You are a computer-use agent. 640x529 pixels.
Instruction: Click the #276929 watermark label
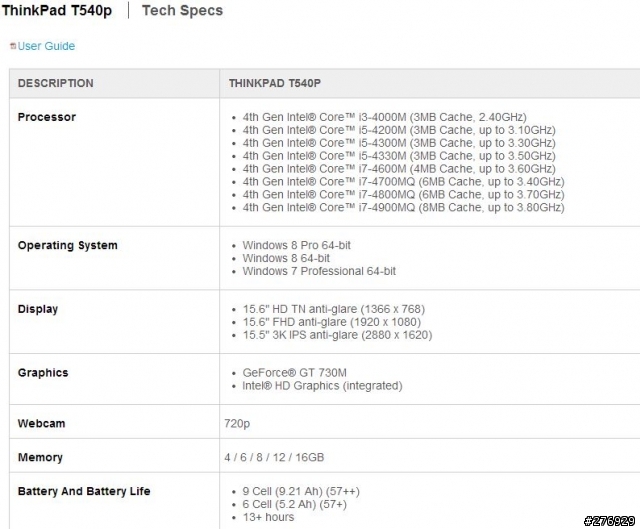(609, 521)
